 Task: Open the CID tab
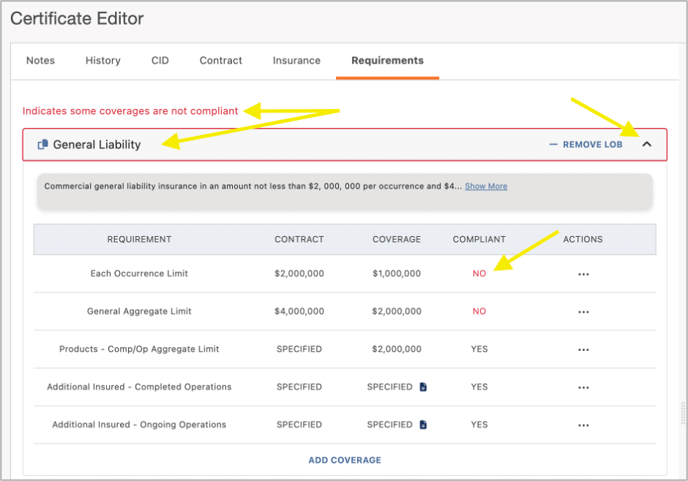pos(160,61)
